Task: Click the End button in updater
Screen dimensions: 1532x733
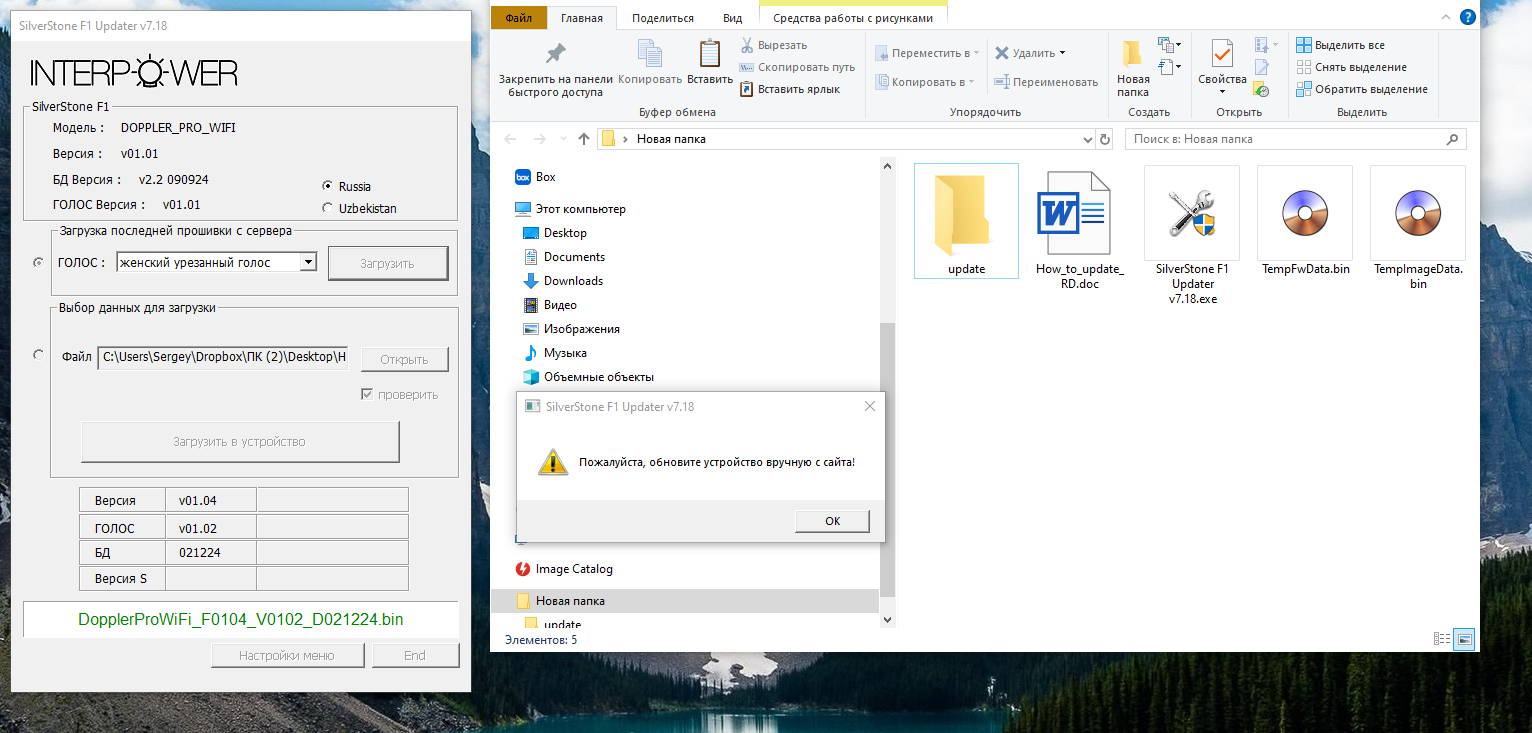Action: pos(415,656)
